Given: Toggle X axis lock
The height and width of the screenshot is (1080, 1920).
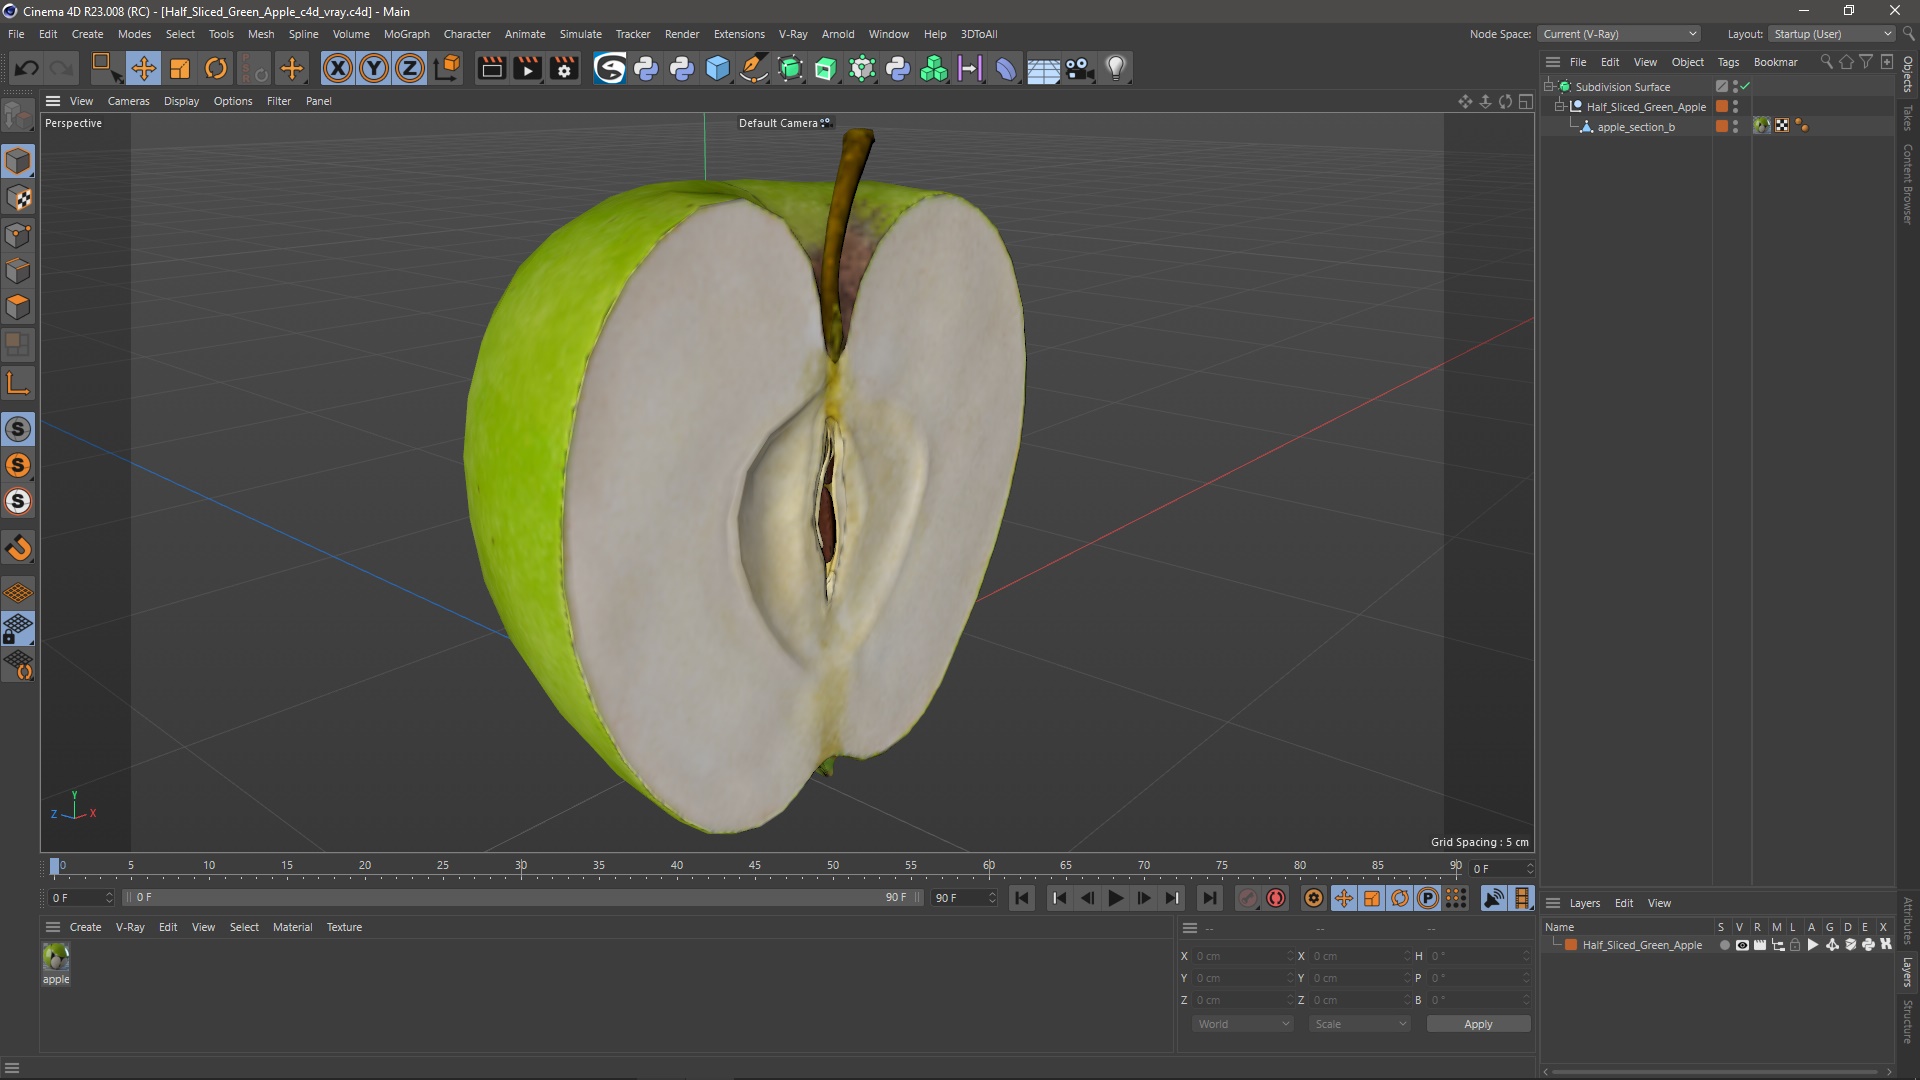Looking at the screenshot, I should (x=338, y=68).
